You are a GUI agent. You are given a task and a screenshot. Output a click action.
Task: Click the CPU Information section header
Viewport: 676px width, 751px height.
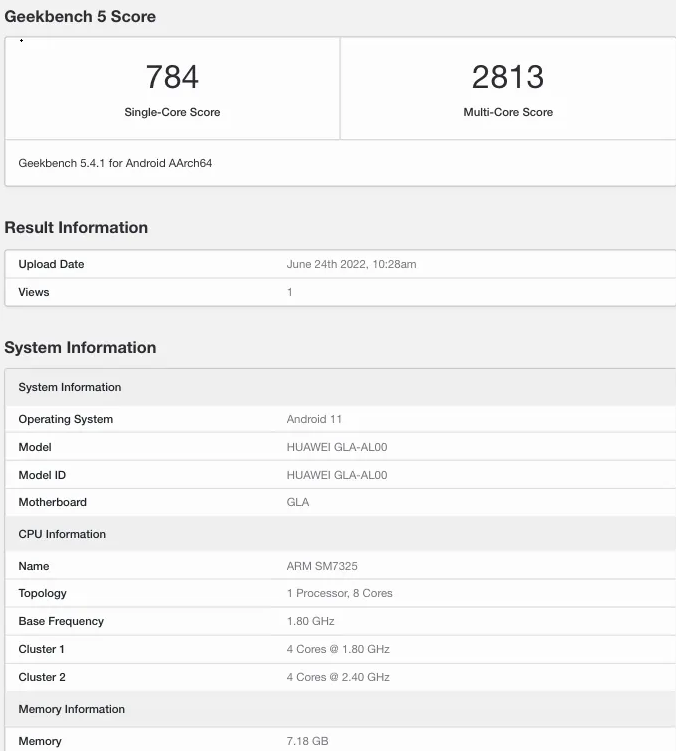[x=62, y=534]
